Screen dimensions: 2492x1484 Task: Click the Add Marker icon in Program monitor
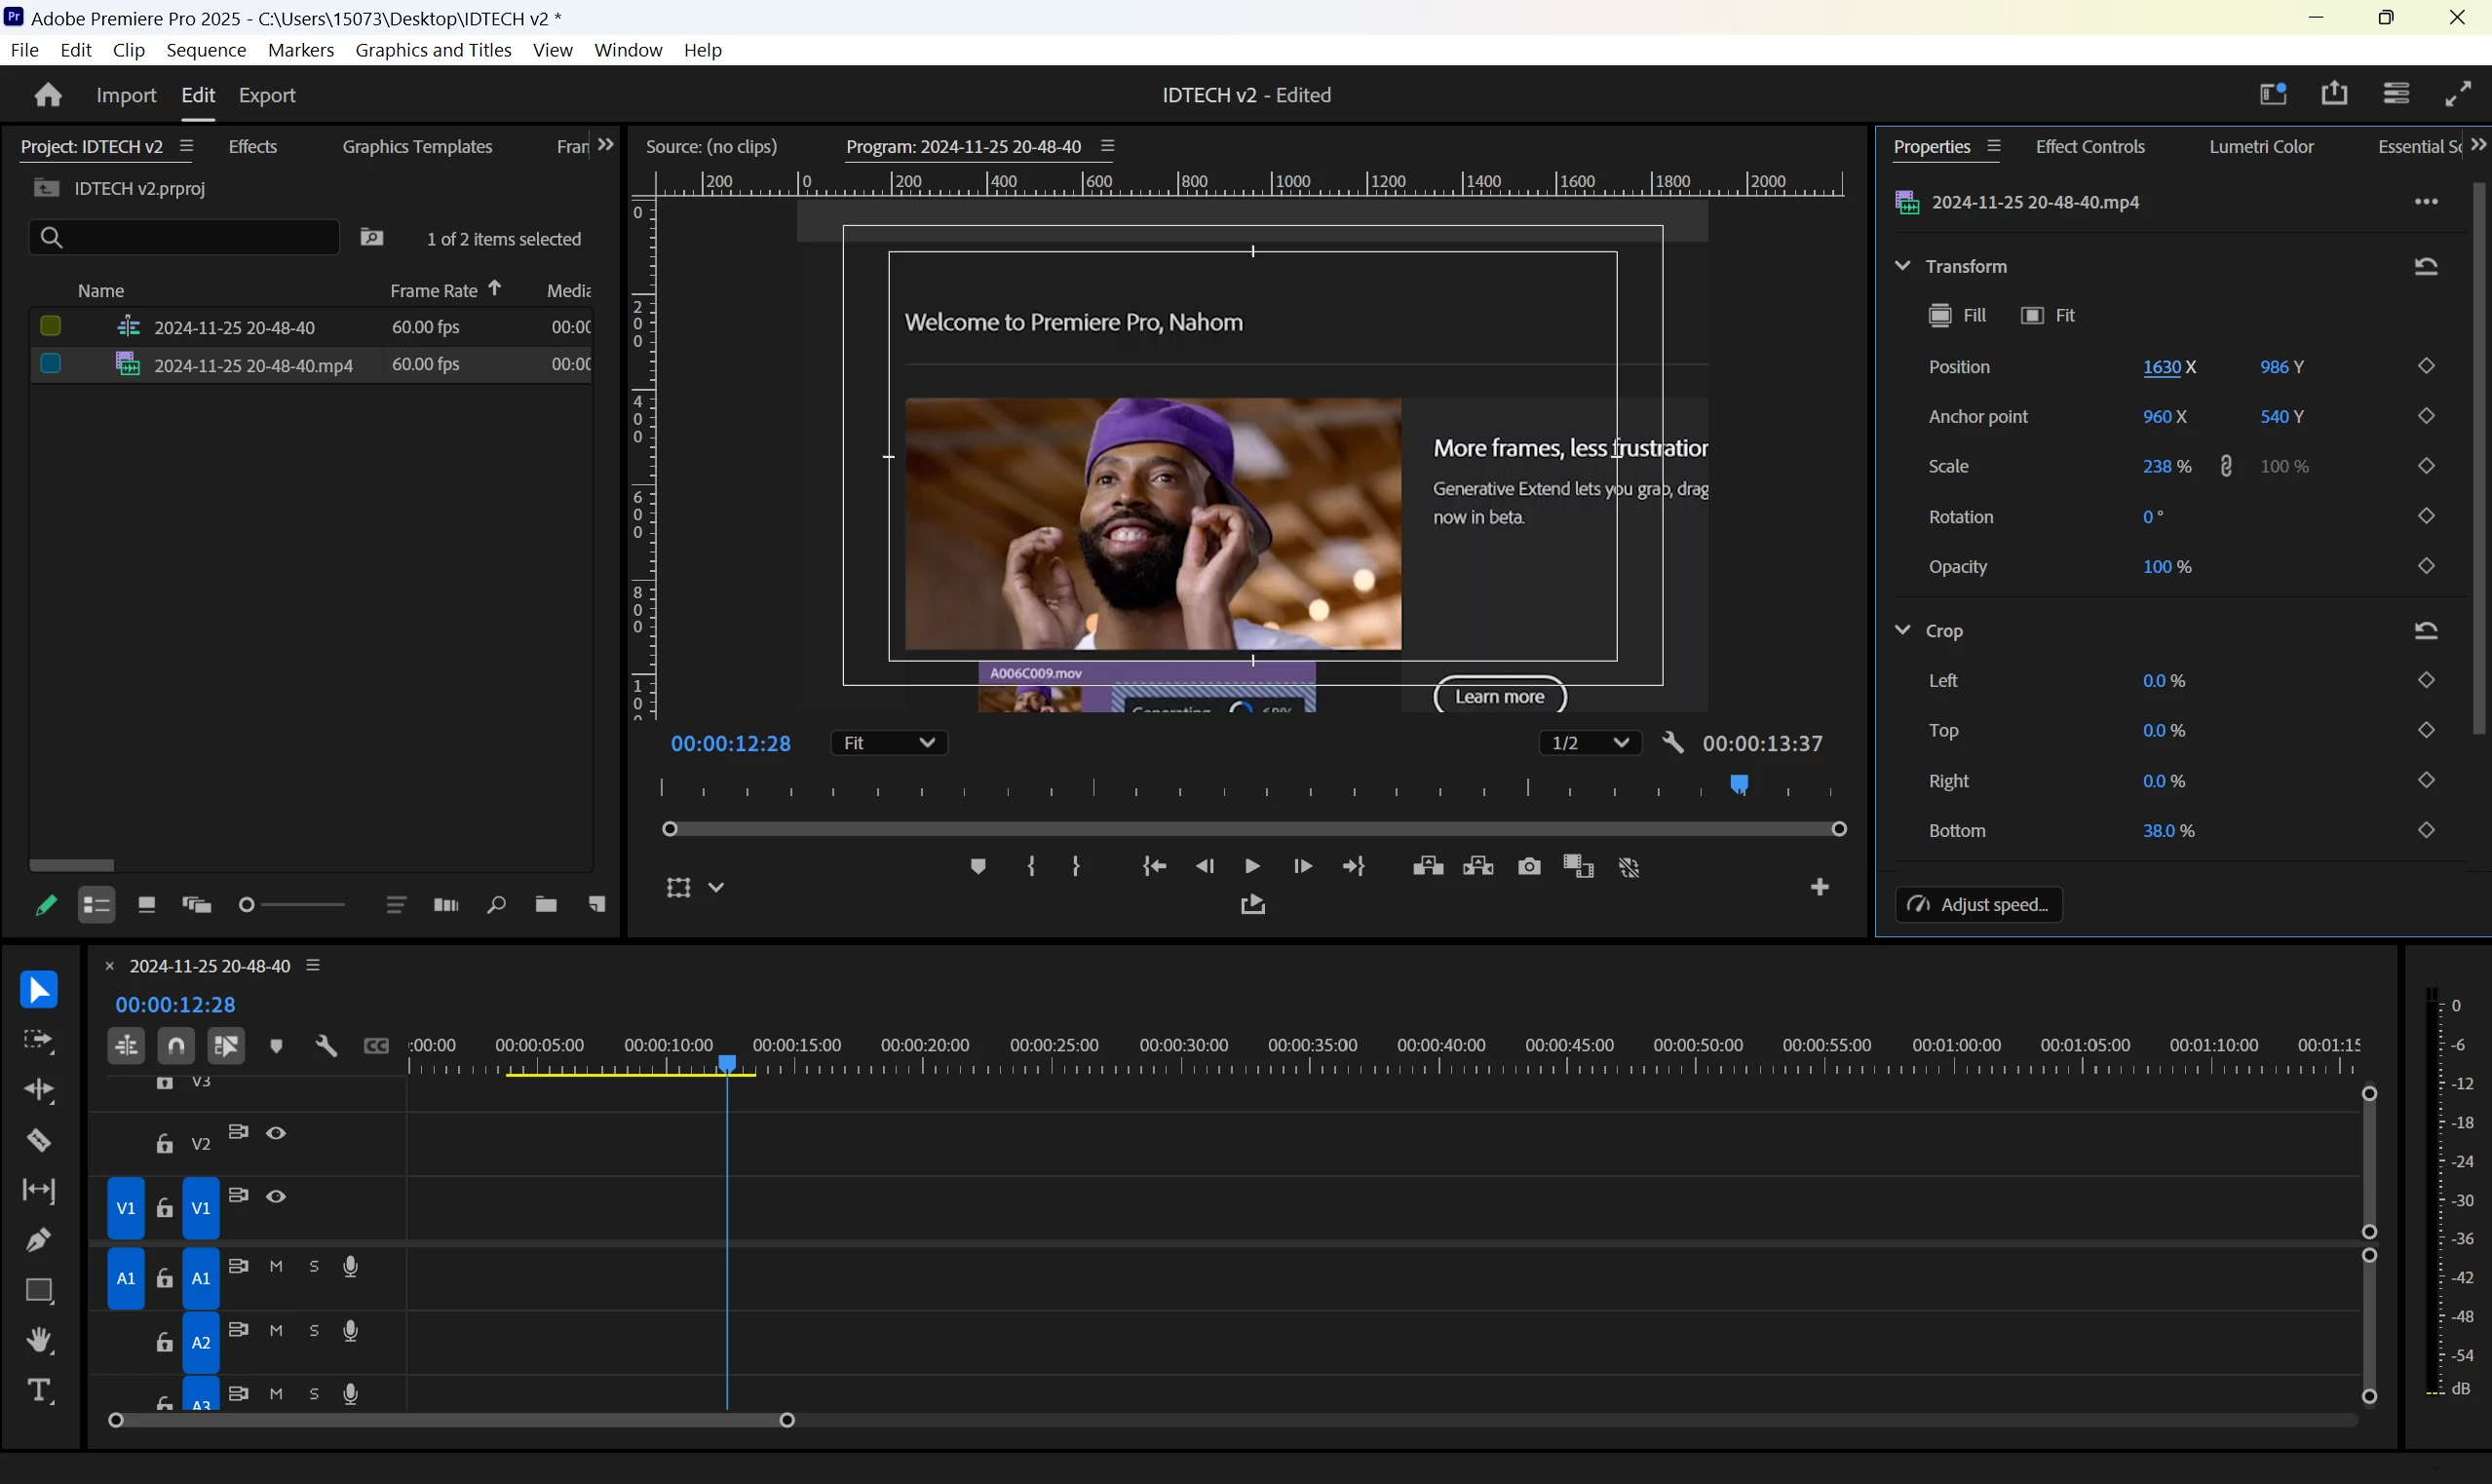(978, 867)
